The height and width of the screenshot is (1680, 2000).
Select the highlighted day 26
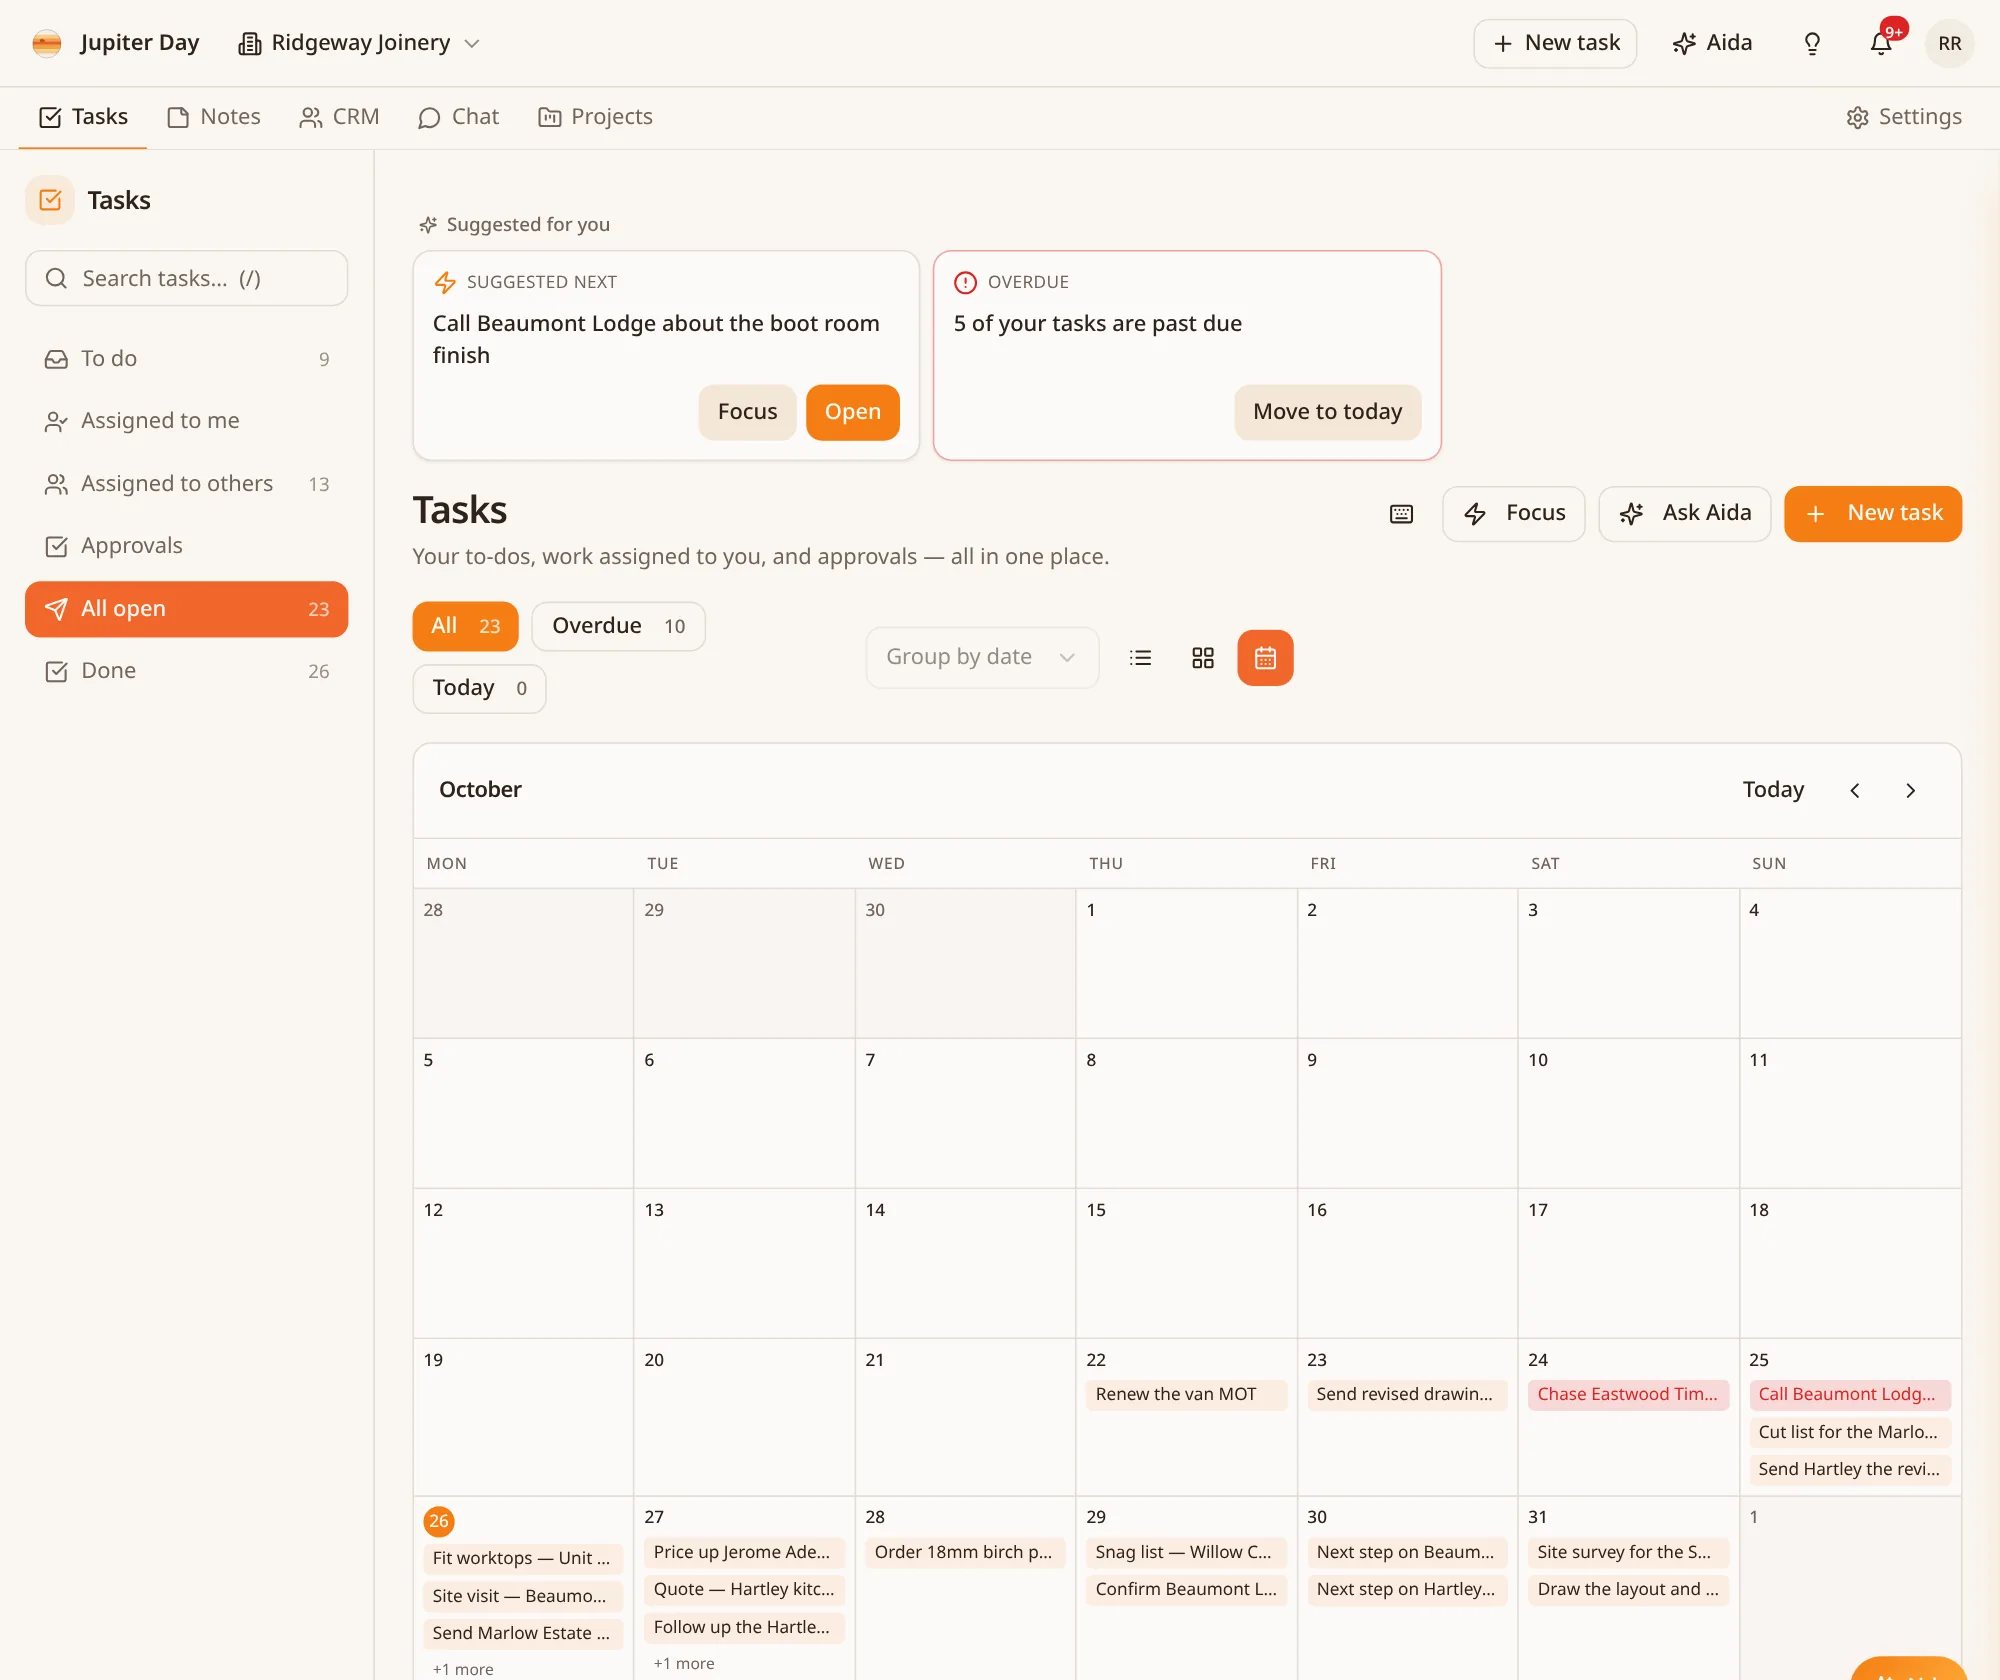[x=439, y=1521]
